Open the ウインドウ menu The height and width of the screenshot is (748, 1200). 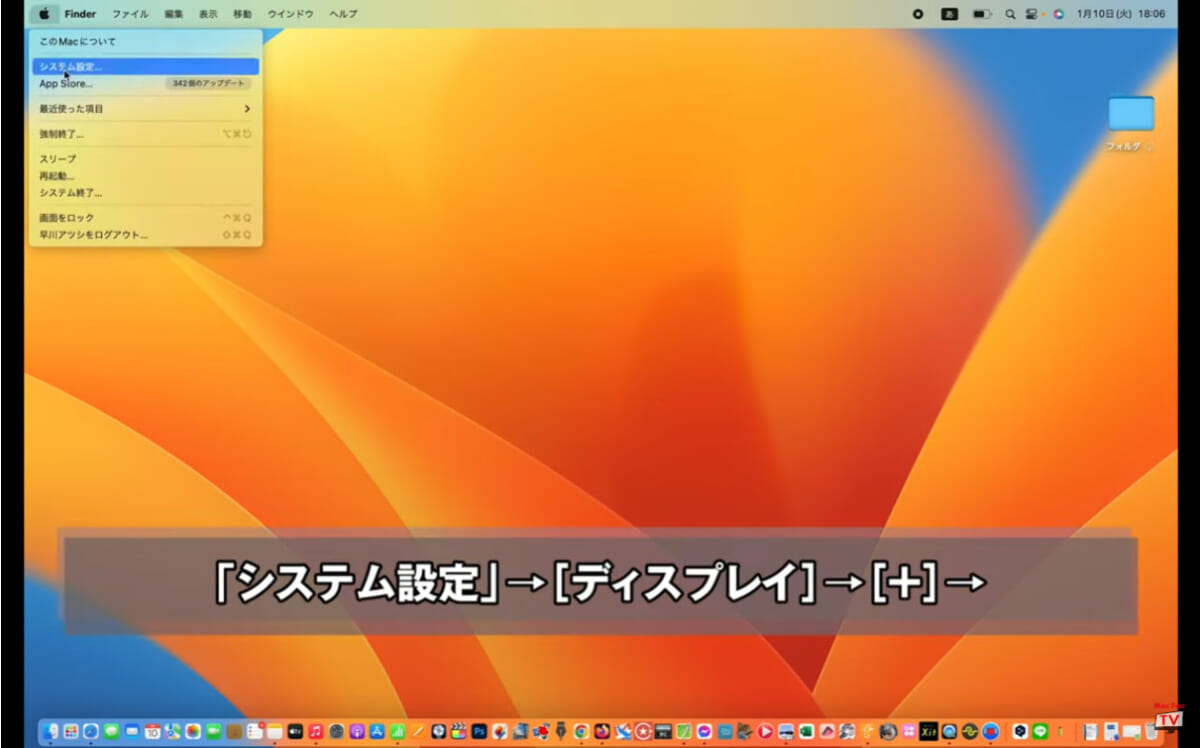pos(290,14)
